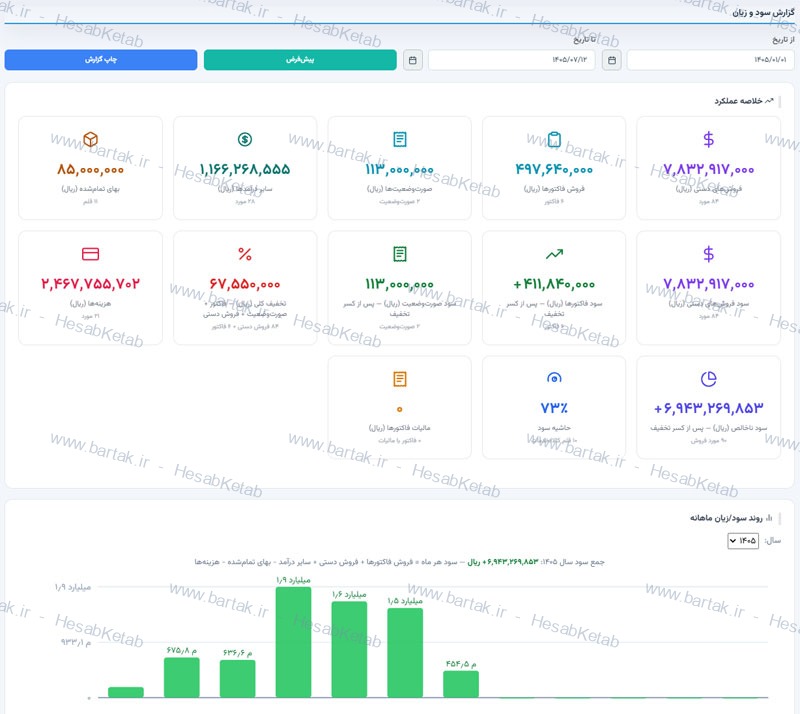
Task: Click the trend icon beside the خلاصه عملکرد heading
Action: 769,101
